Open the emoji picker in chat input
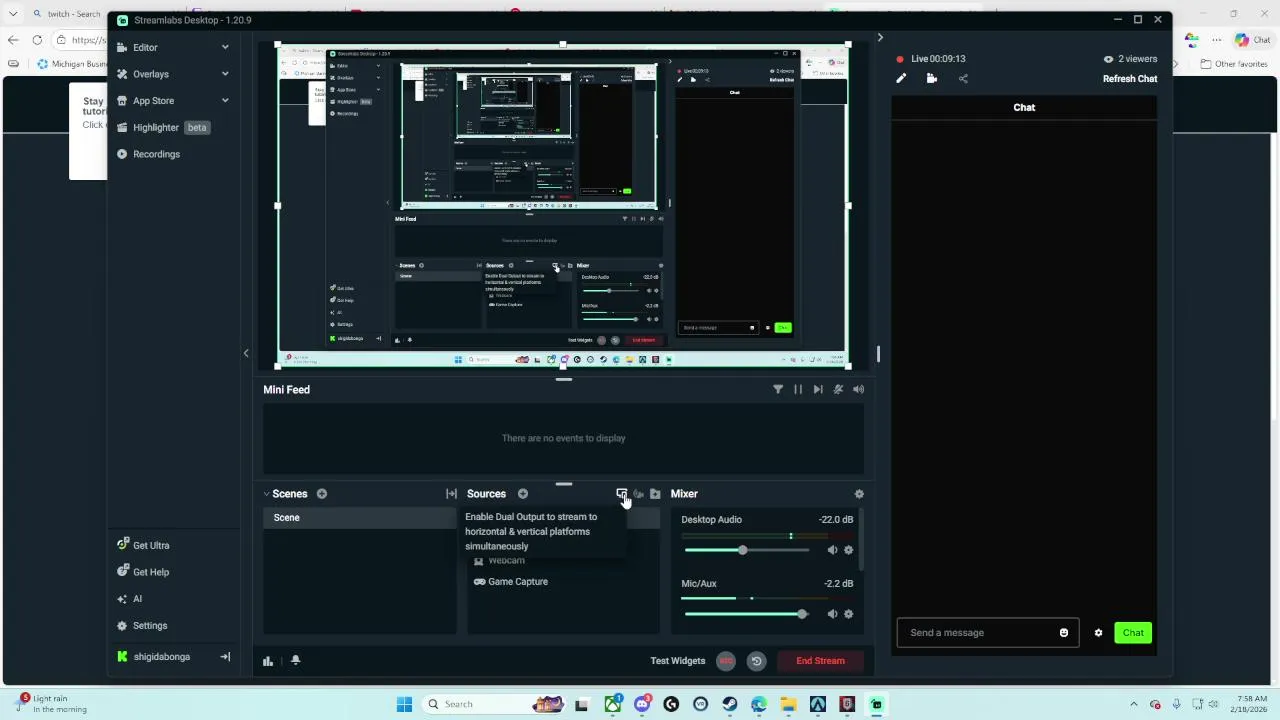The width and height of the screenshot is (1280, 720). tap(1064, 633)
